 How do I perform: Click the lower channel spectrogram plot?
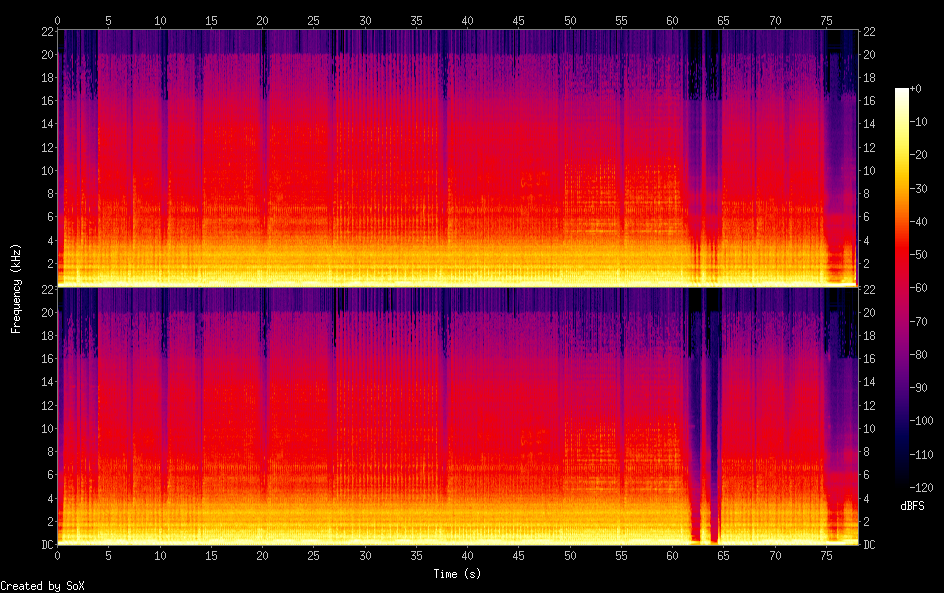tap(457, 416)
